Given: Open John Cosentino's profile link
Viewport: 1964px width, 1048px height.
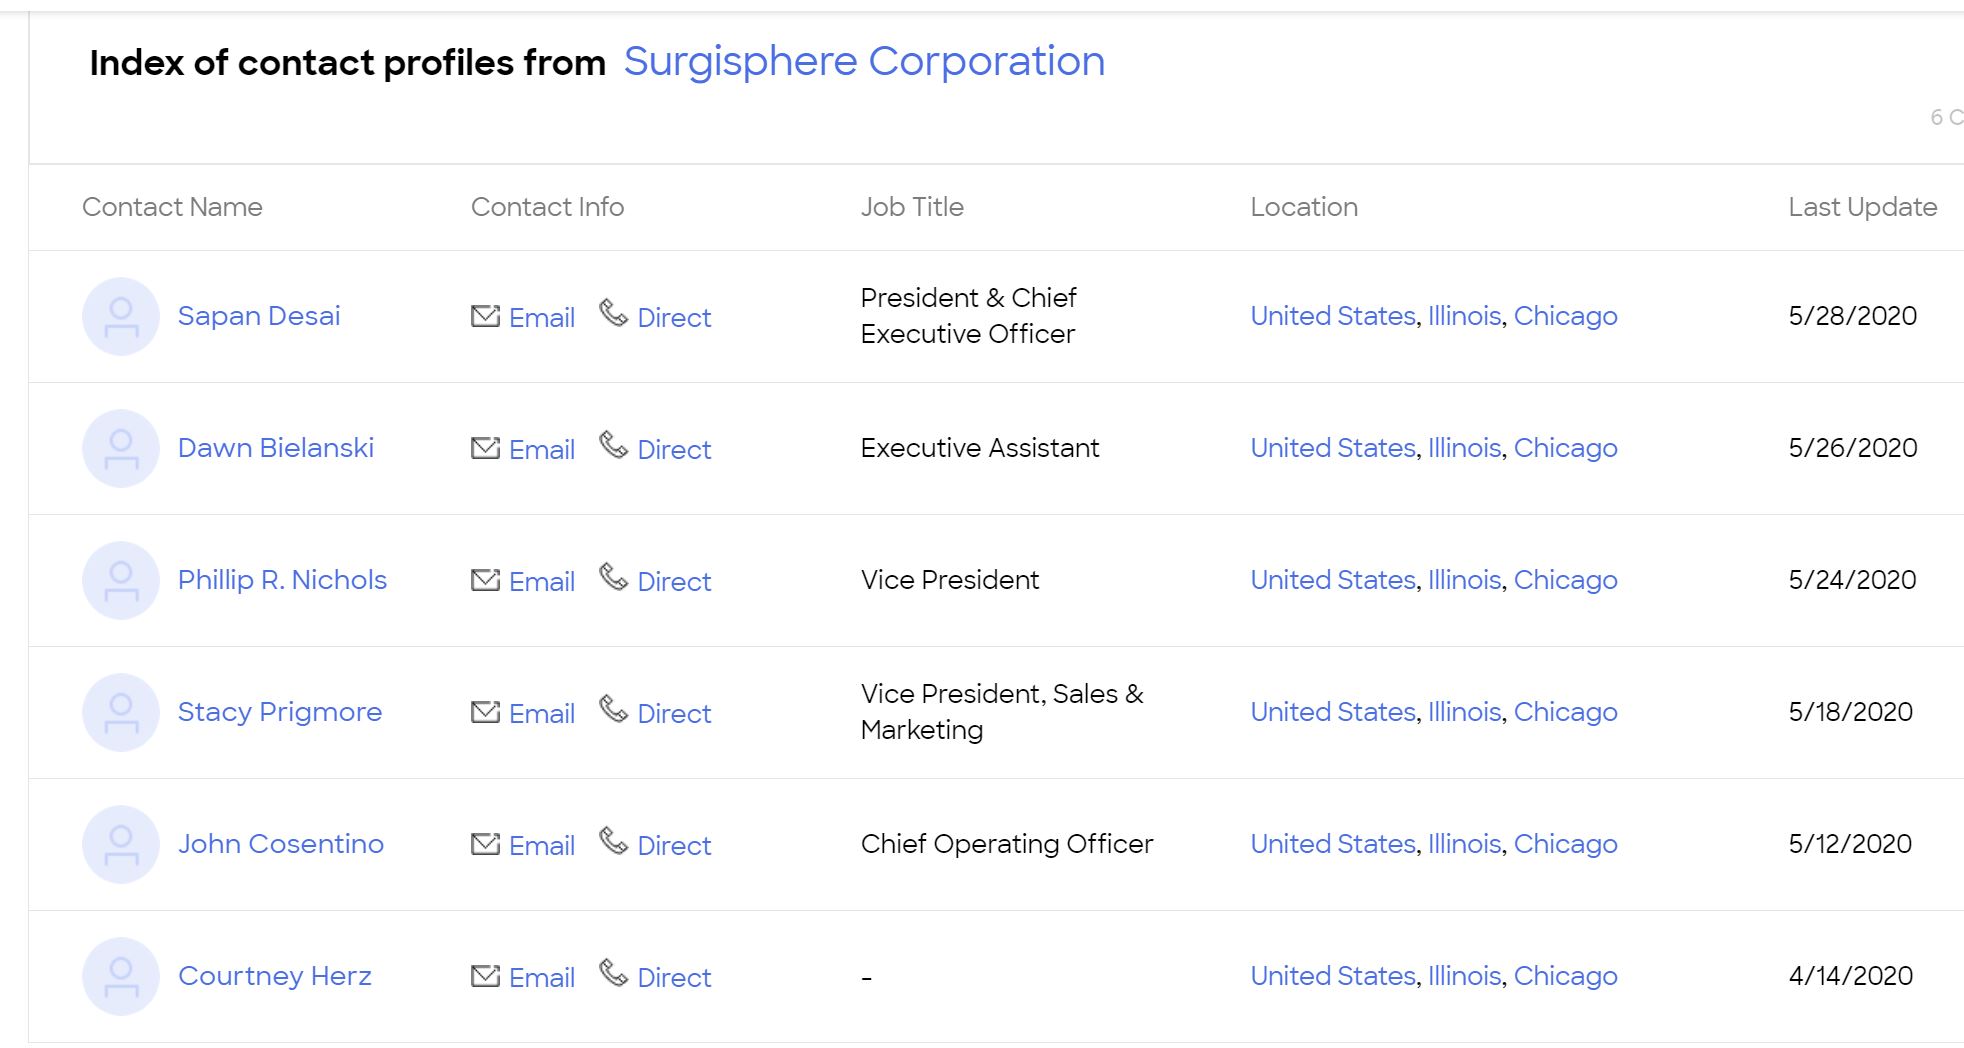Looking at the screenshot, I should (x=281, y=844).
